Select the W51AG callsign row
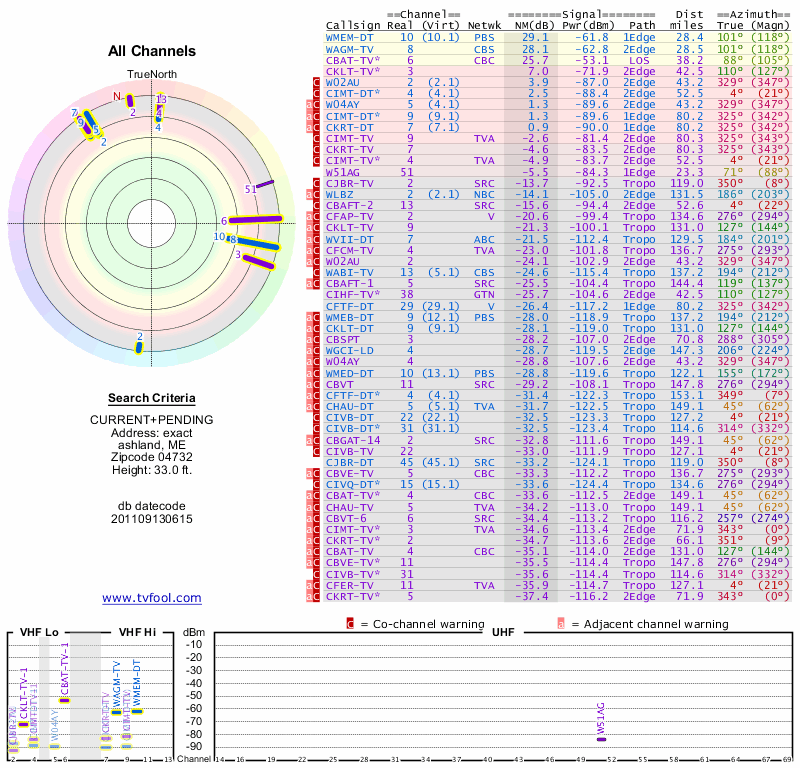Image resolution: width=800 pixels, height=768 pixels. pyautogui.click(x=343, y=172)
